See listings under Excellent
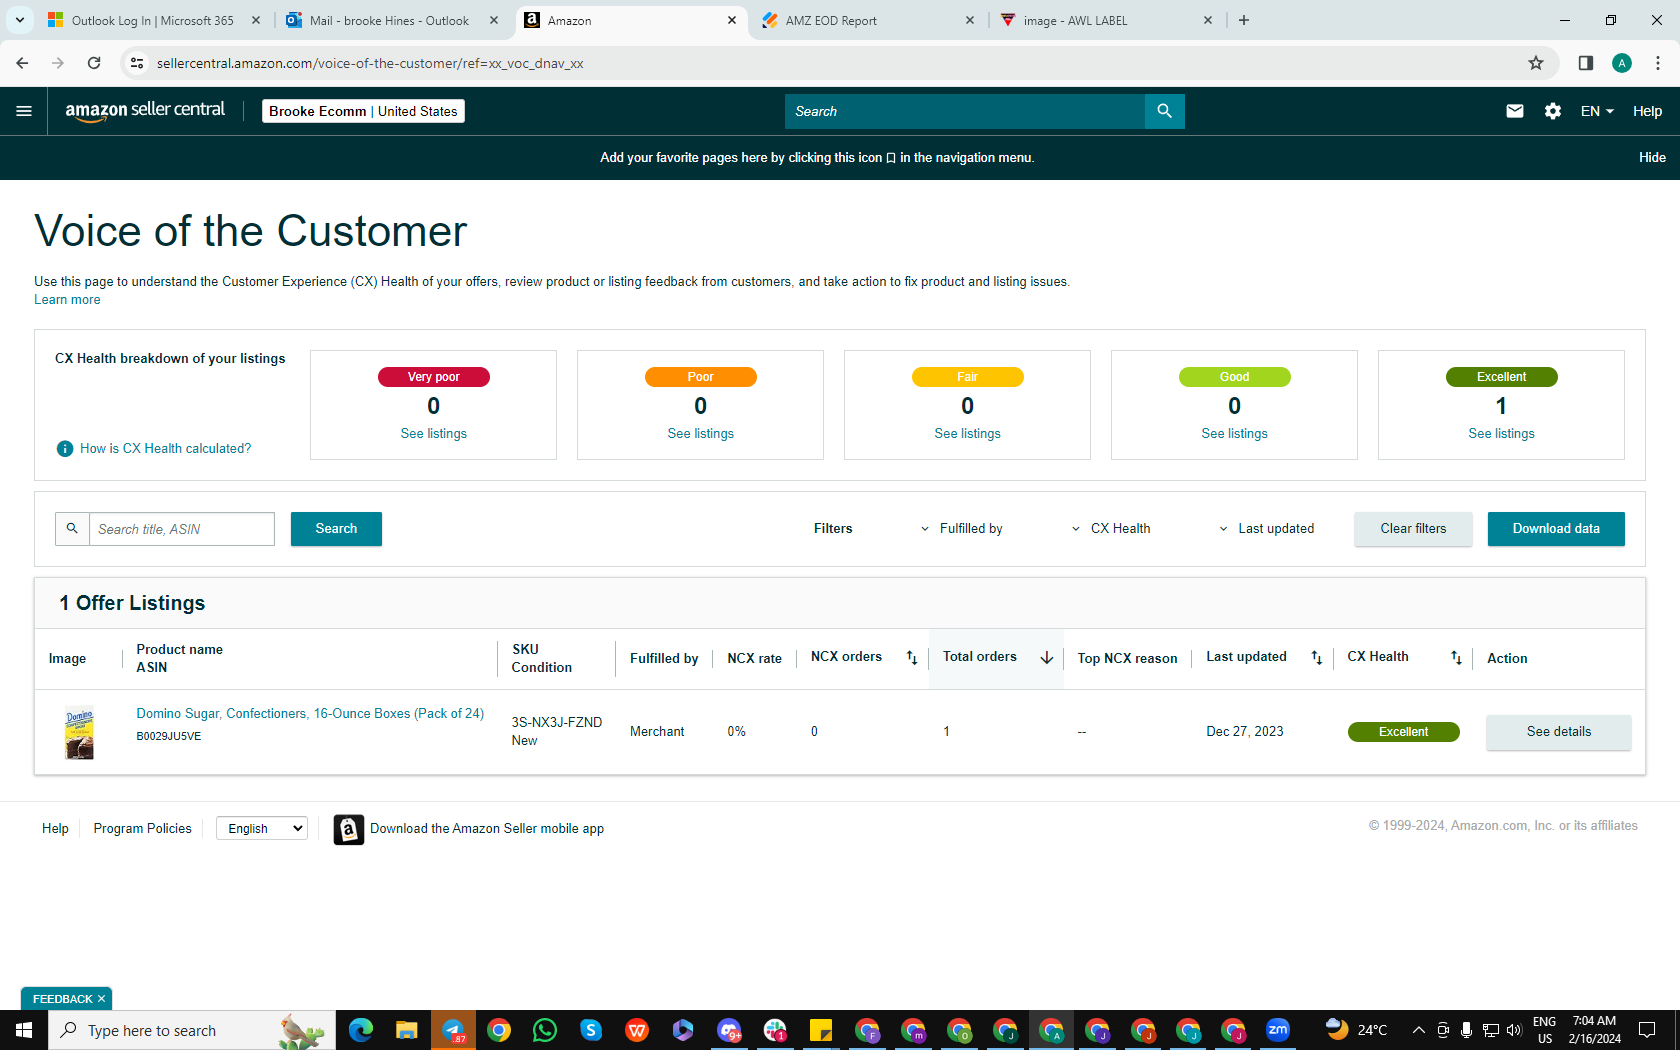Image resolution: width=1680 pixels, height=1050 pixels. click(1502, 434)
